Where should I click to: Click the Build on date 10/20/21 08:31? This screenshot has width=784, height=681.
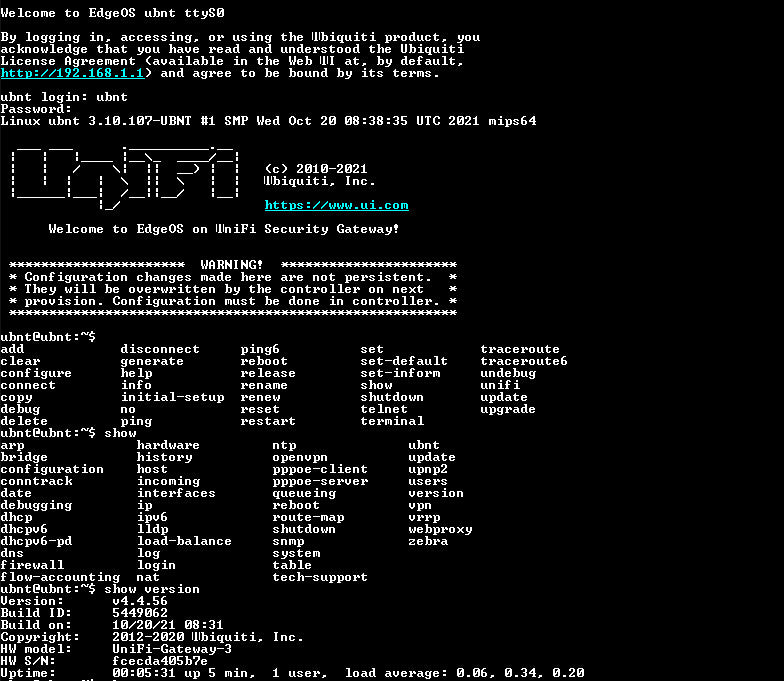[168, 625]
